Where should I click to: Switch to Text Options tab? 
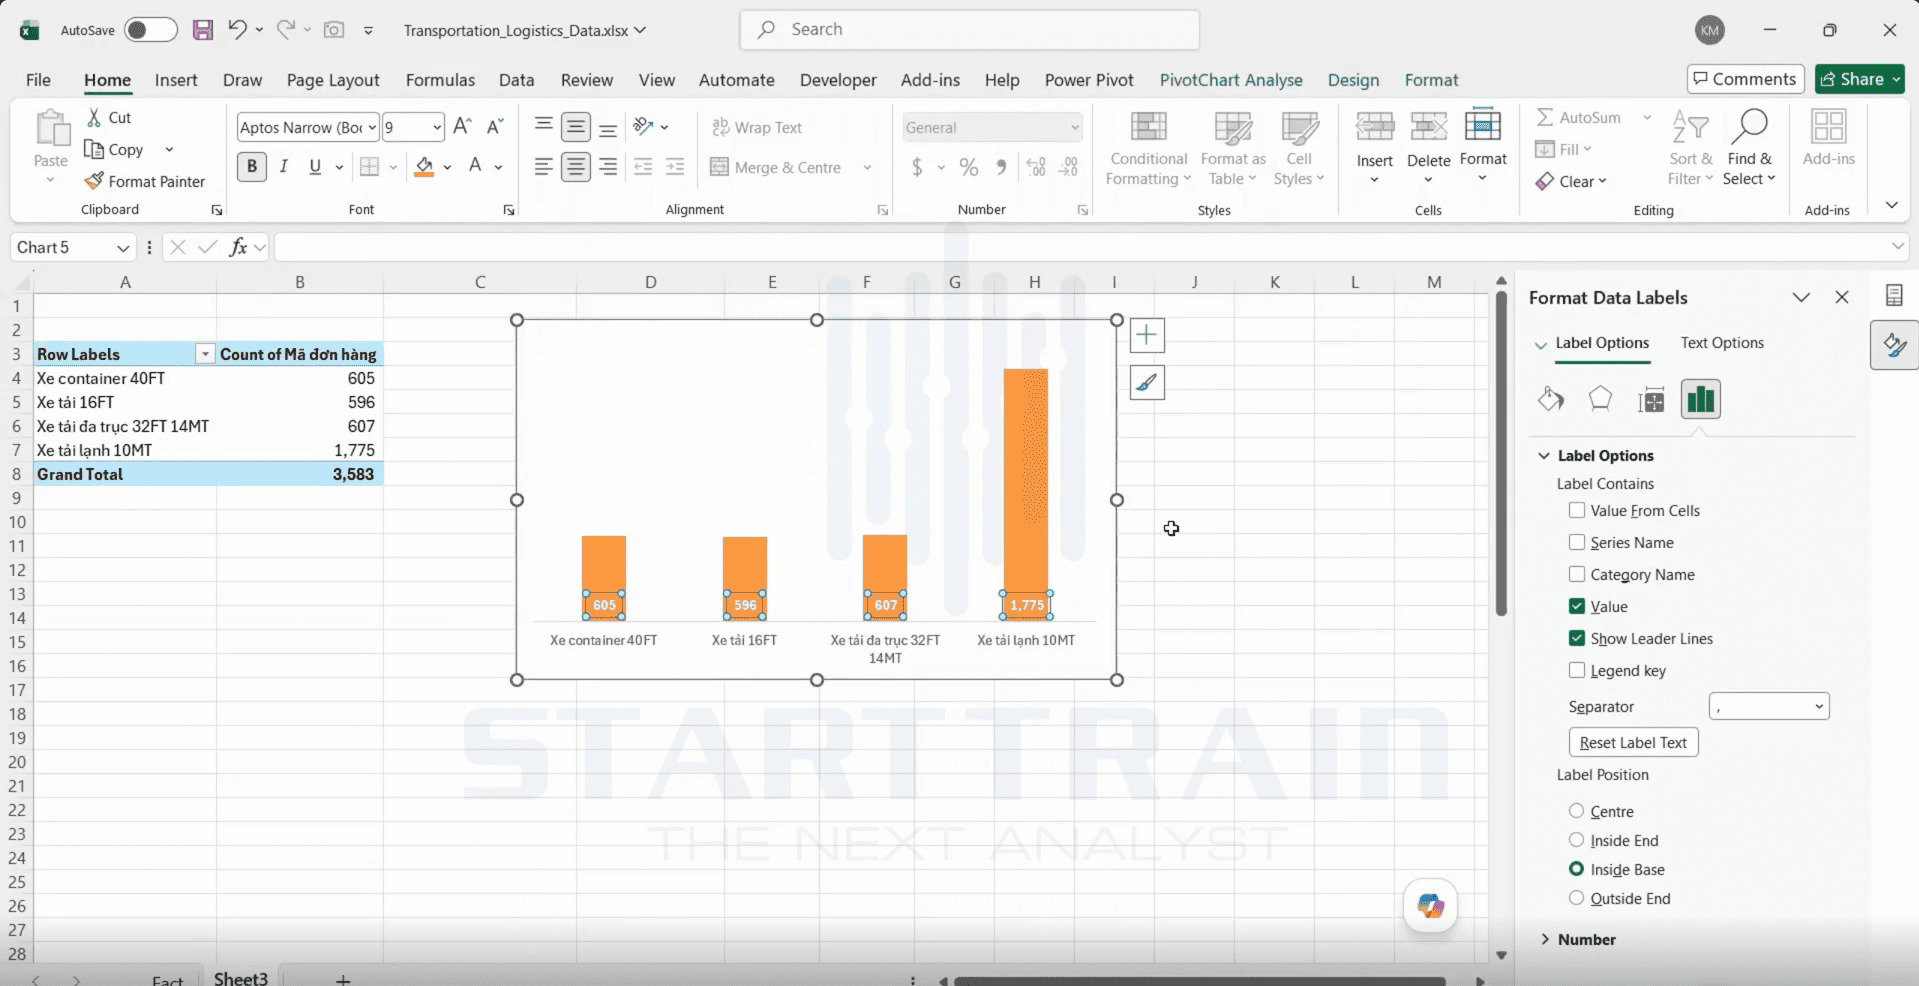[1722, 342]
